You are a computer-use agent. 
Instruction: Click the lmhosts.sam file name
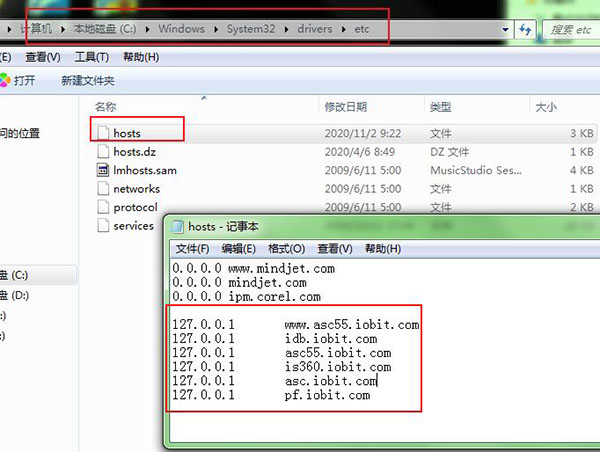point(145,170)
